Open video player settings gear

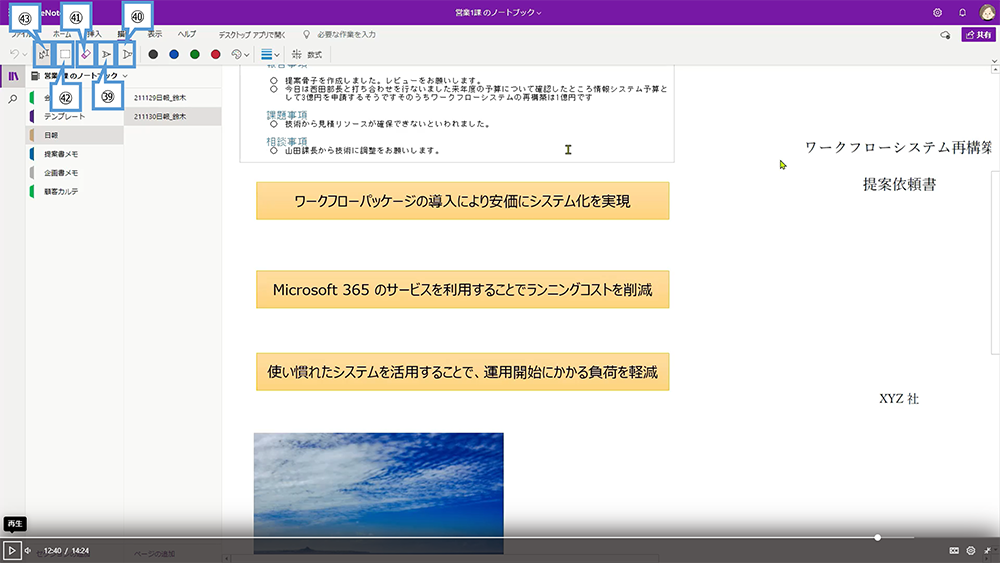tap(971, 550)
